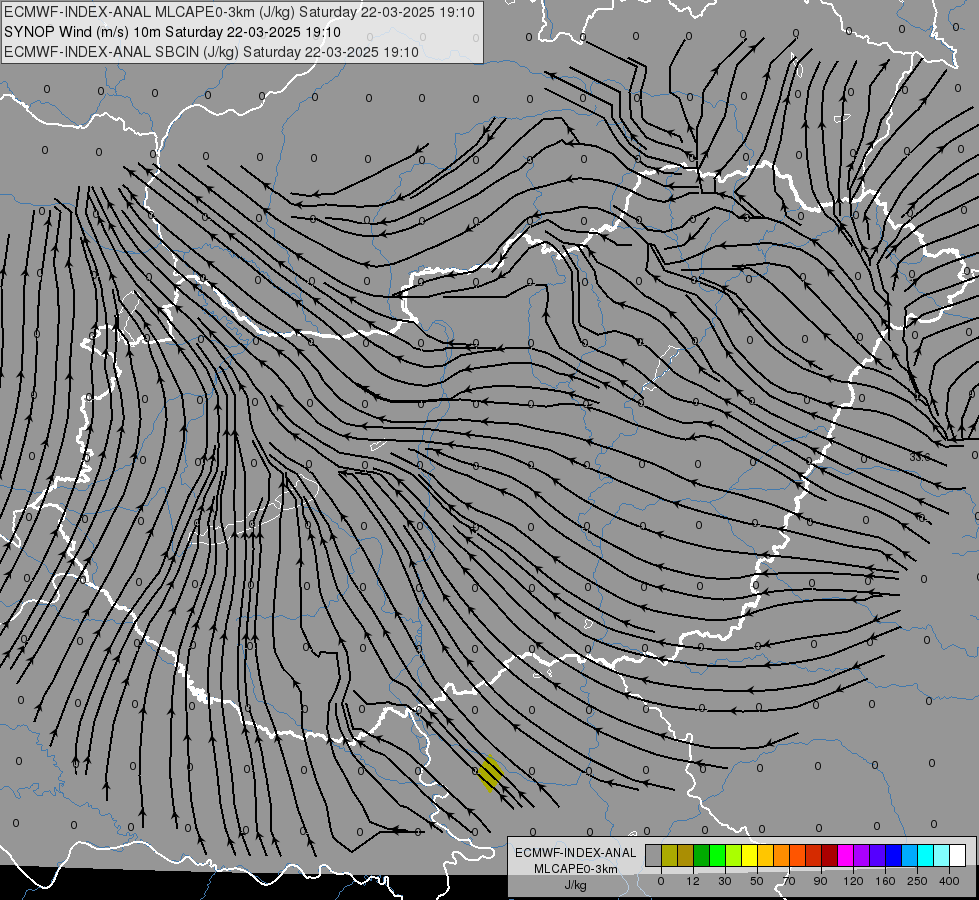Pick the amber legend swatch

coord(765,856)
